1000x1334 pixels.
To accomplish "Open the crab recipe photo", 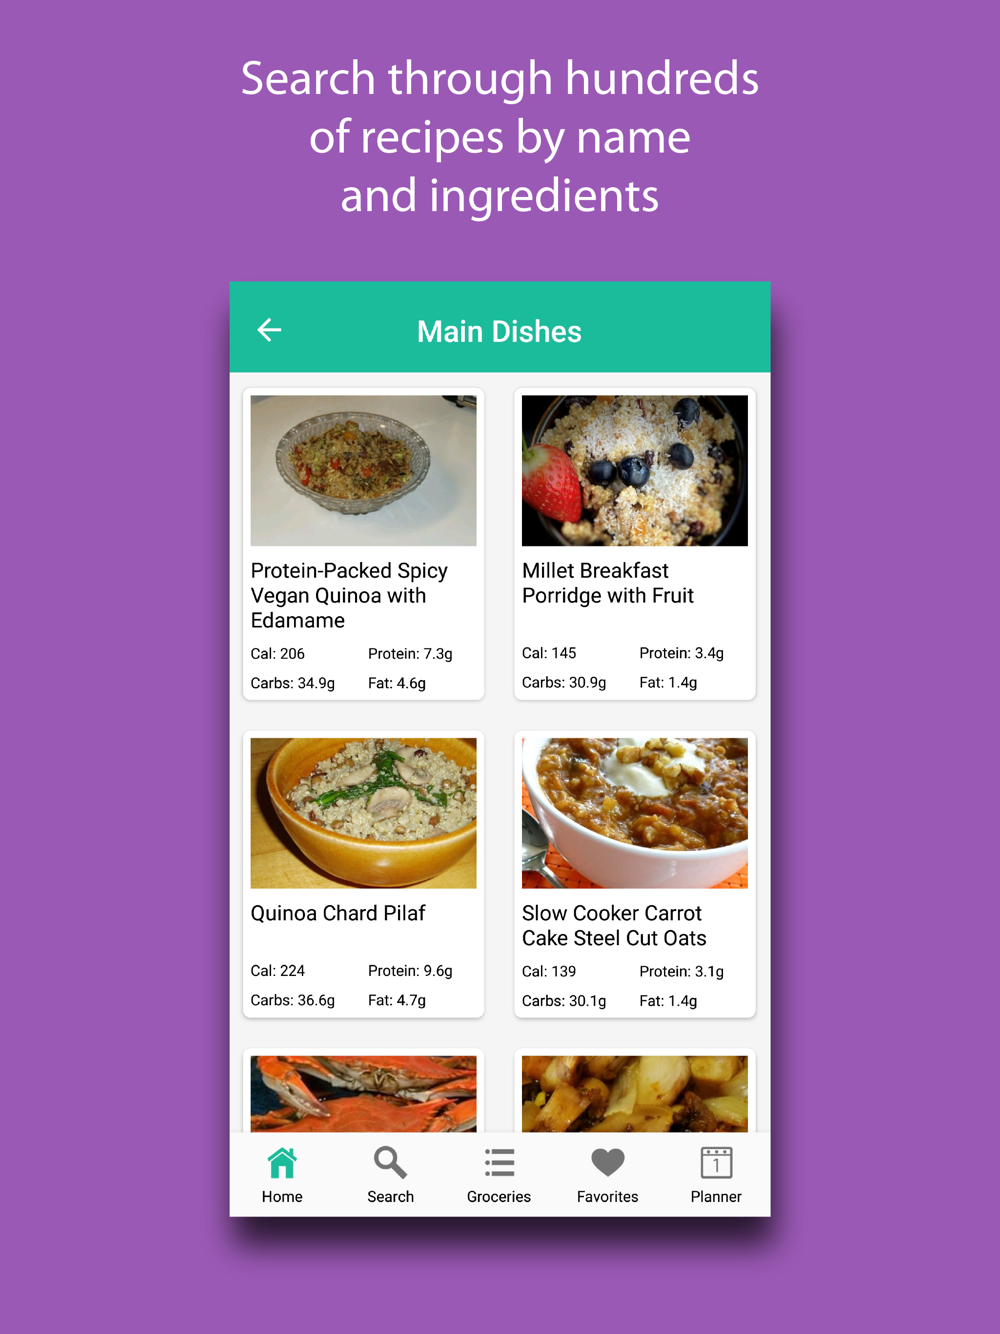I will (x=363, y=1094).
